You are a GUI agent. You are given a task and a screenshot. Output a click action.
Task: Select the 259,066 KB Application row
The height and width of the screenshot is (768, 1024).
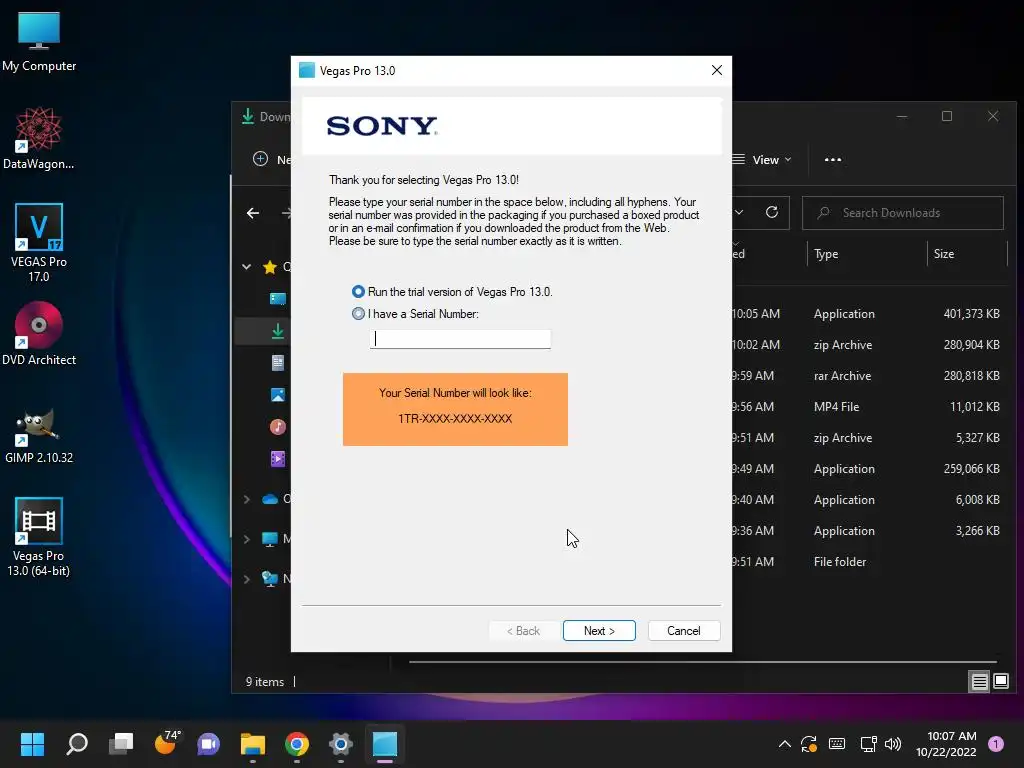pos(871,469)
